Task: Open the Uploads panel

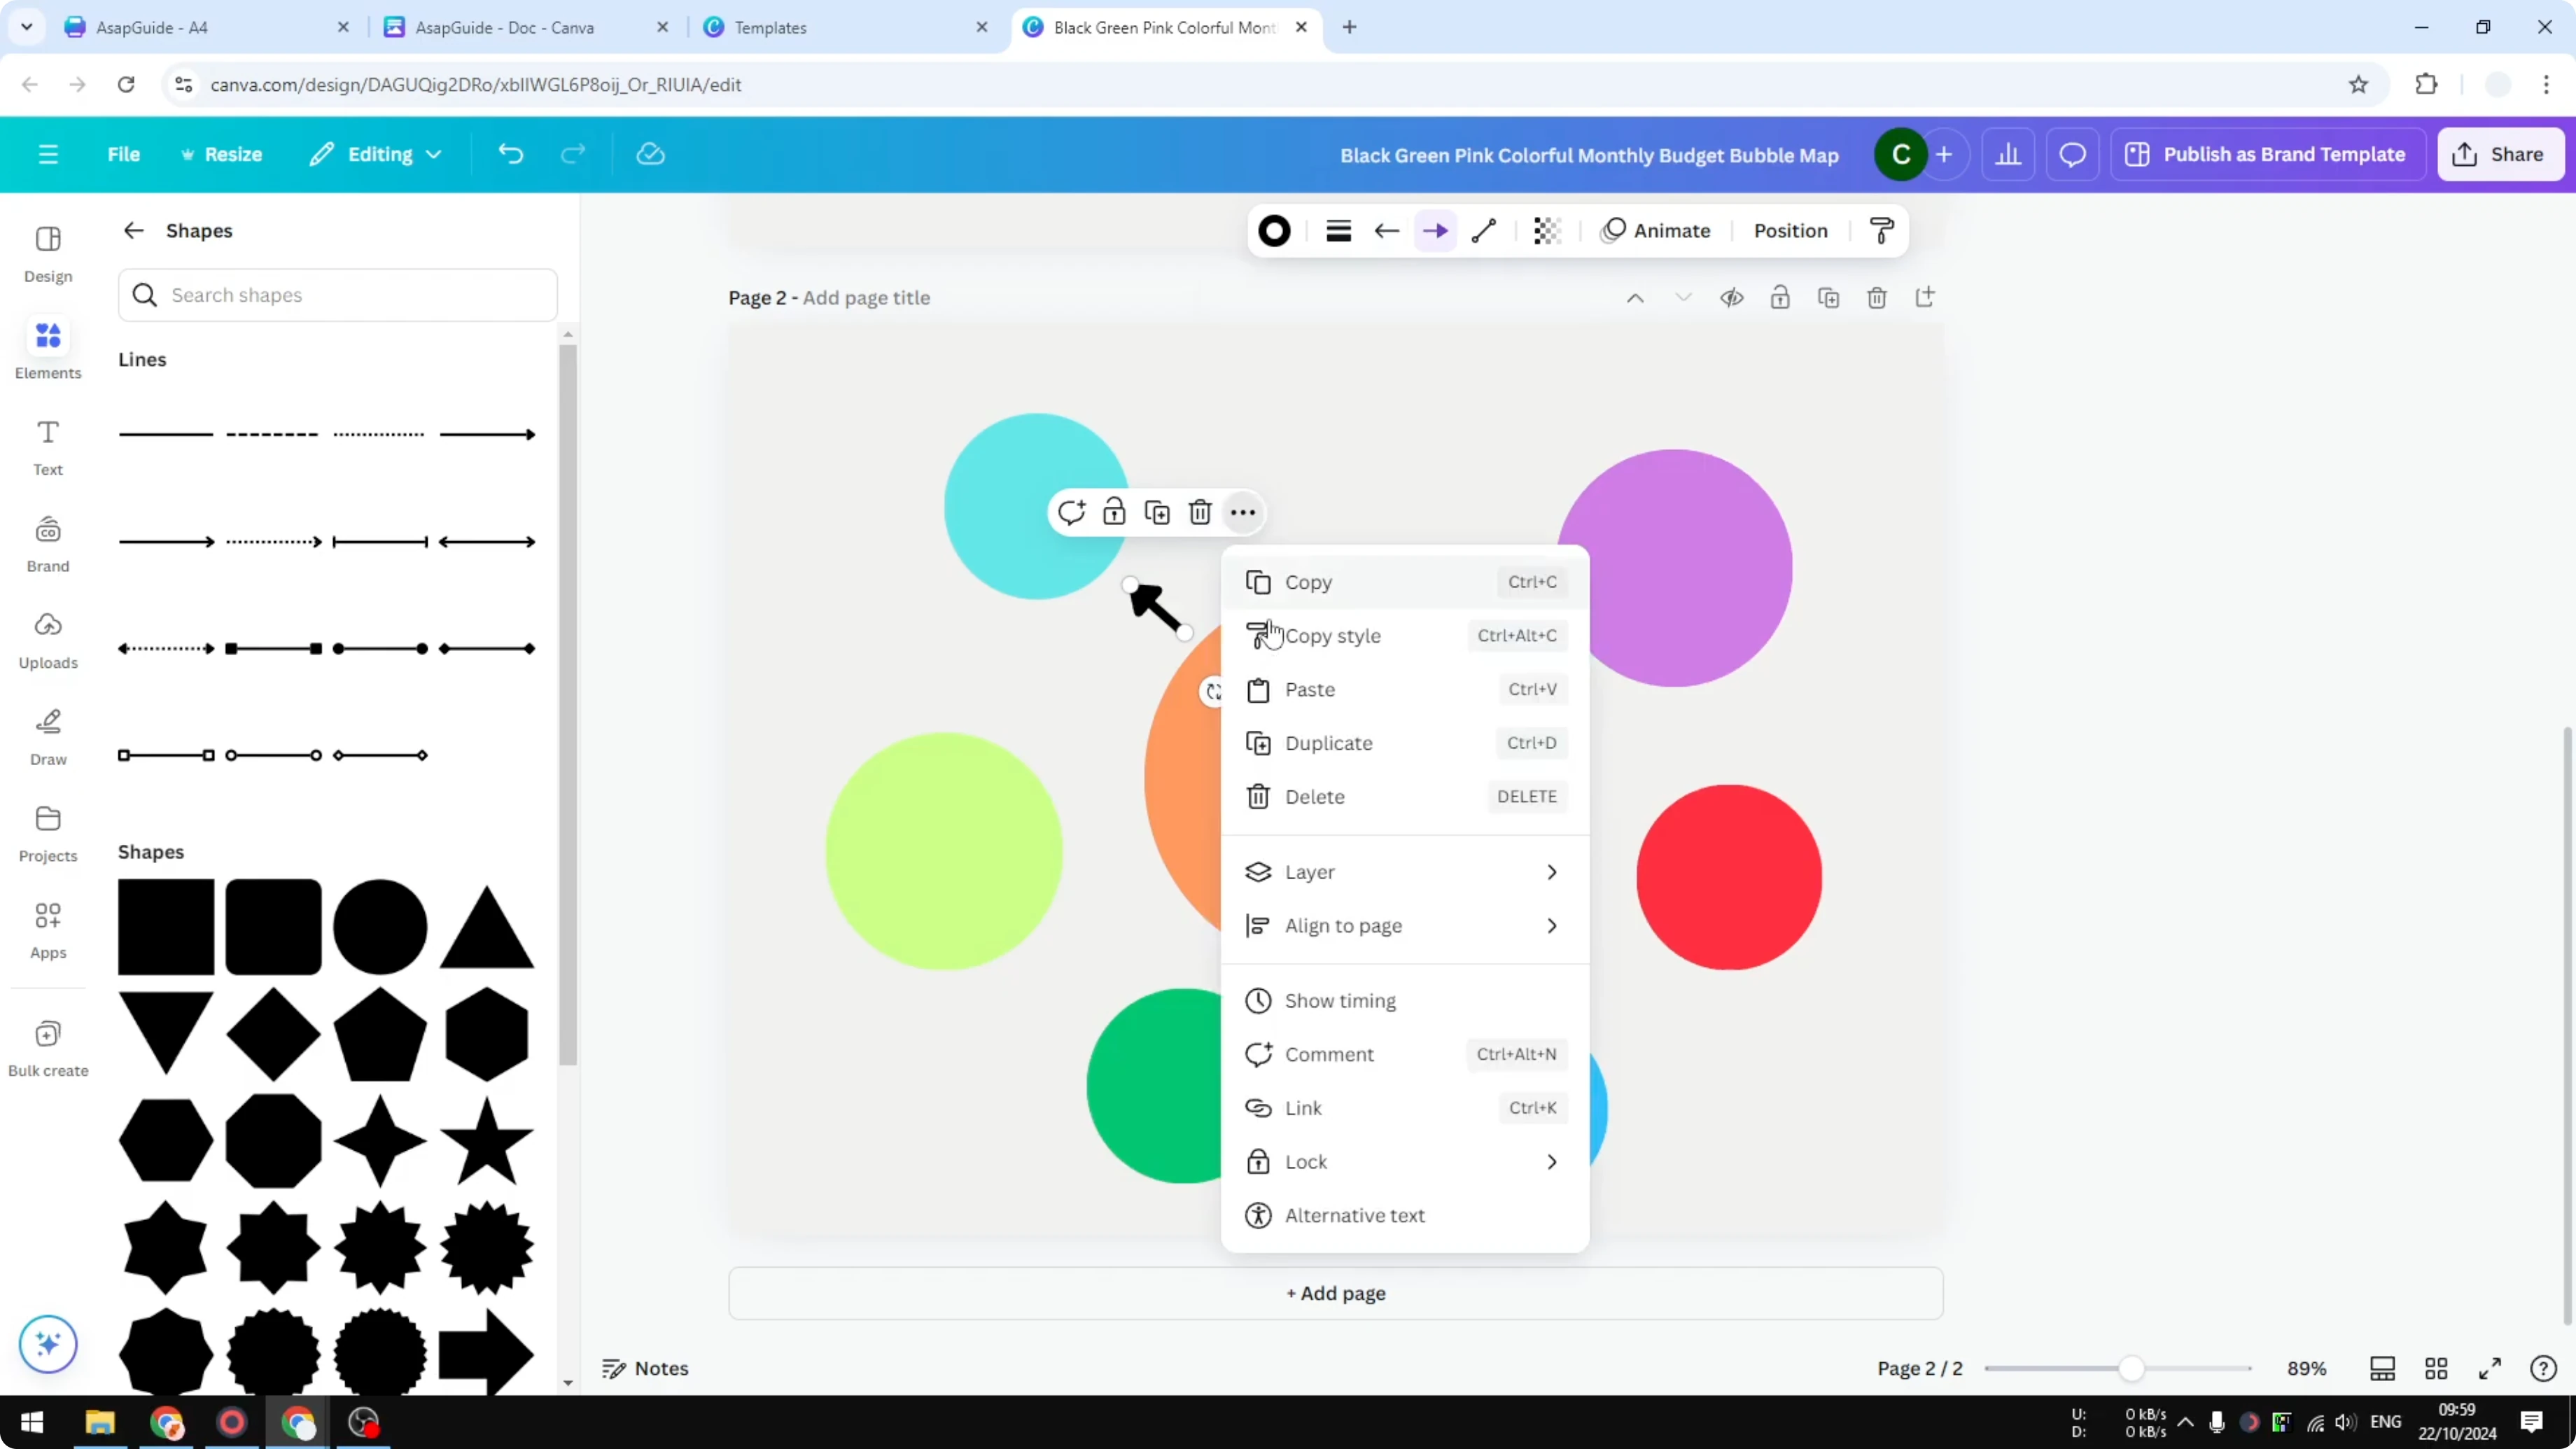Action: pyautogui.click(x=47, y=640)
